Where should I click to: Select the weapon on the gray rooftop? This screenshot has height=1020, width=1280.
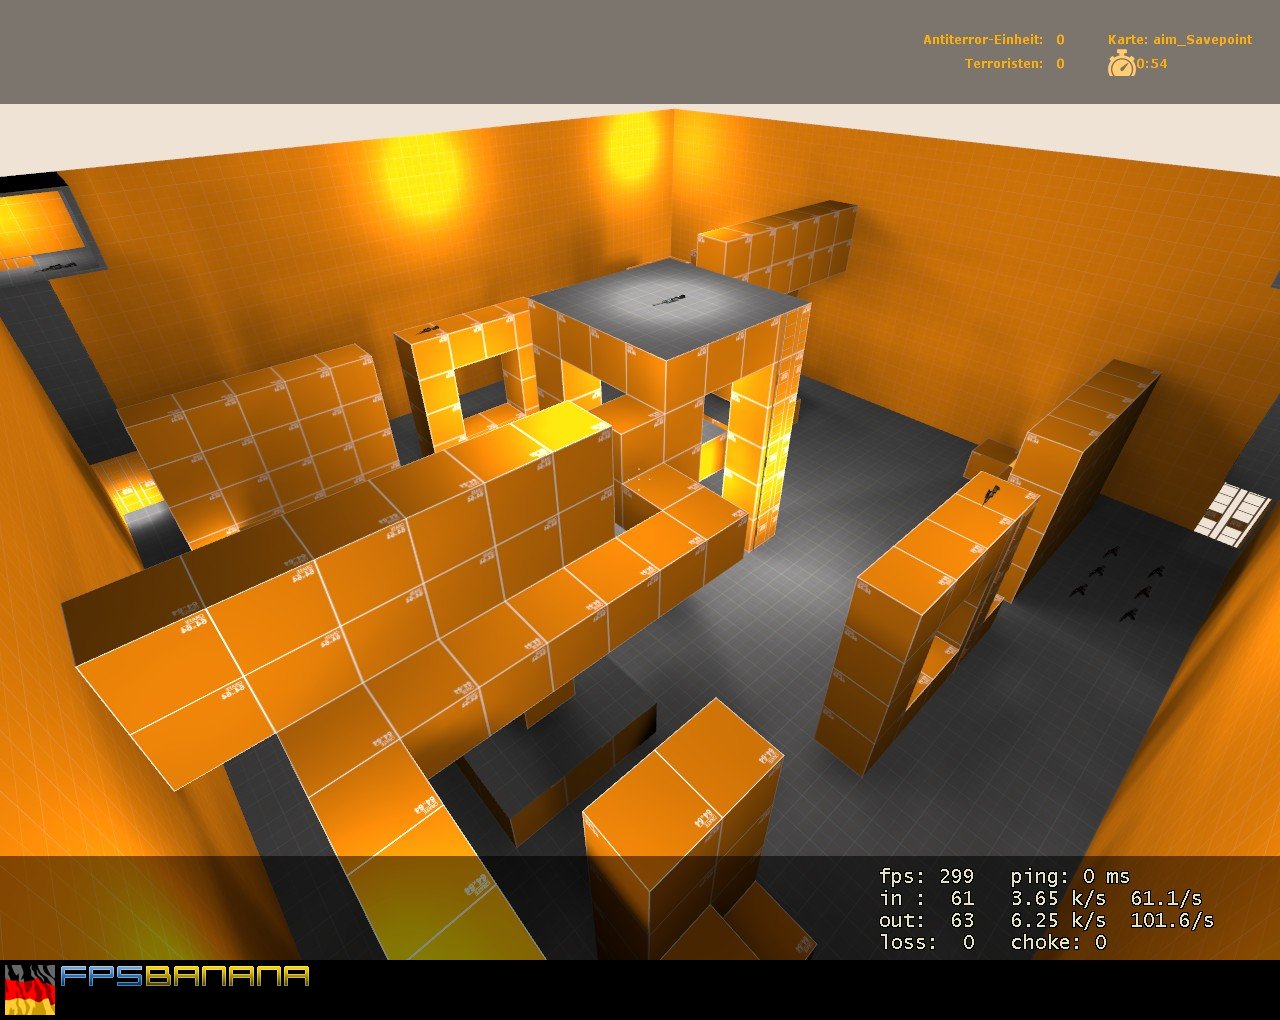[x=668, y=299]
